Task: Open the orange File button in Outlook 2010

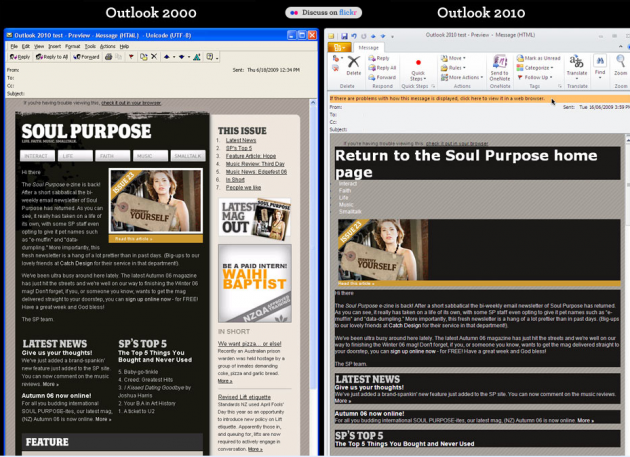Action: pyautogui.click(x=340, y=48)
